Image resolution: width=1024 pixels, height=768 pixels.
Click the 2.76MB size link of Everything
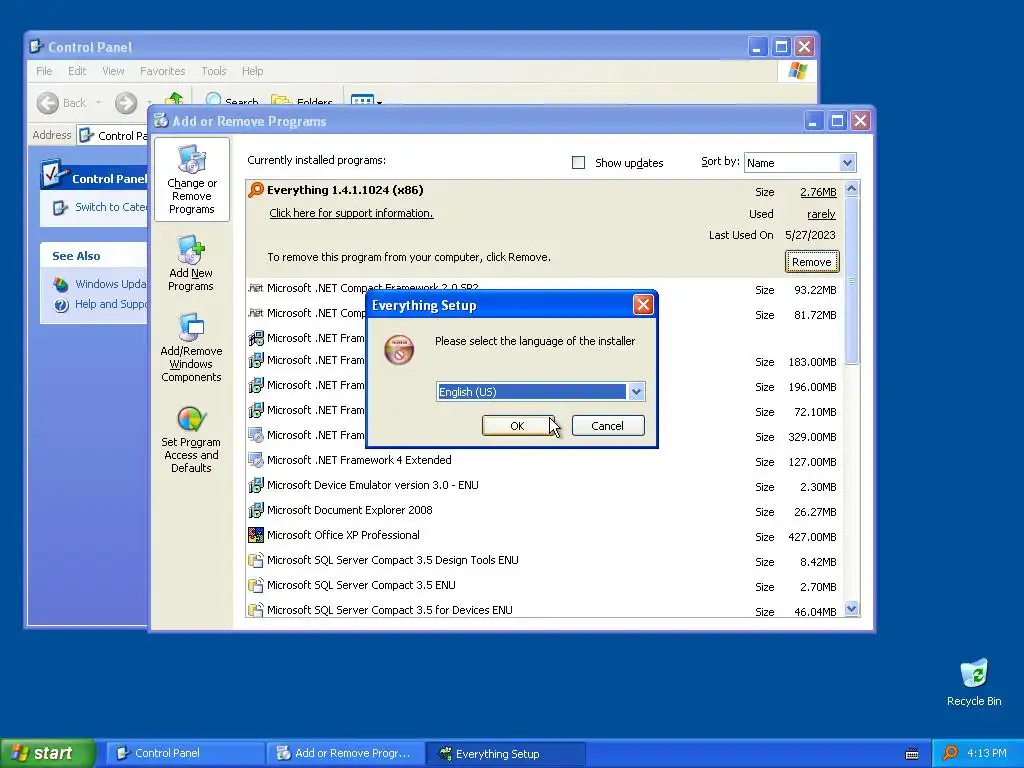[x=818, y=192]
